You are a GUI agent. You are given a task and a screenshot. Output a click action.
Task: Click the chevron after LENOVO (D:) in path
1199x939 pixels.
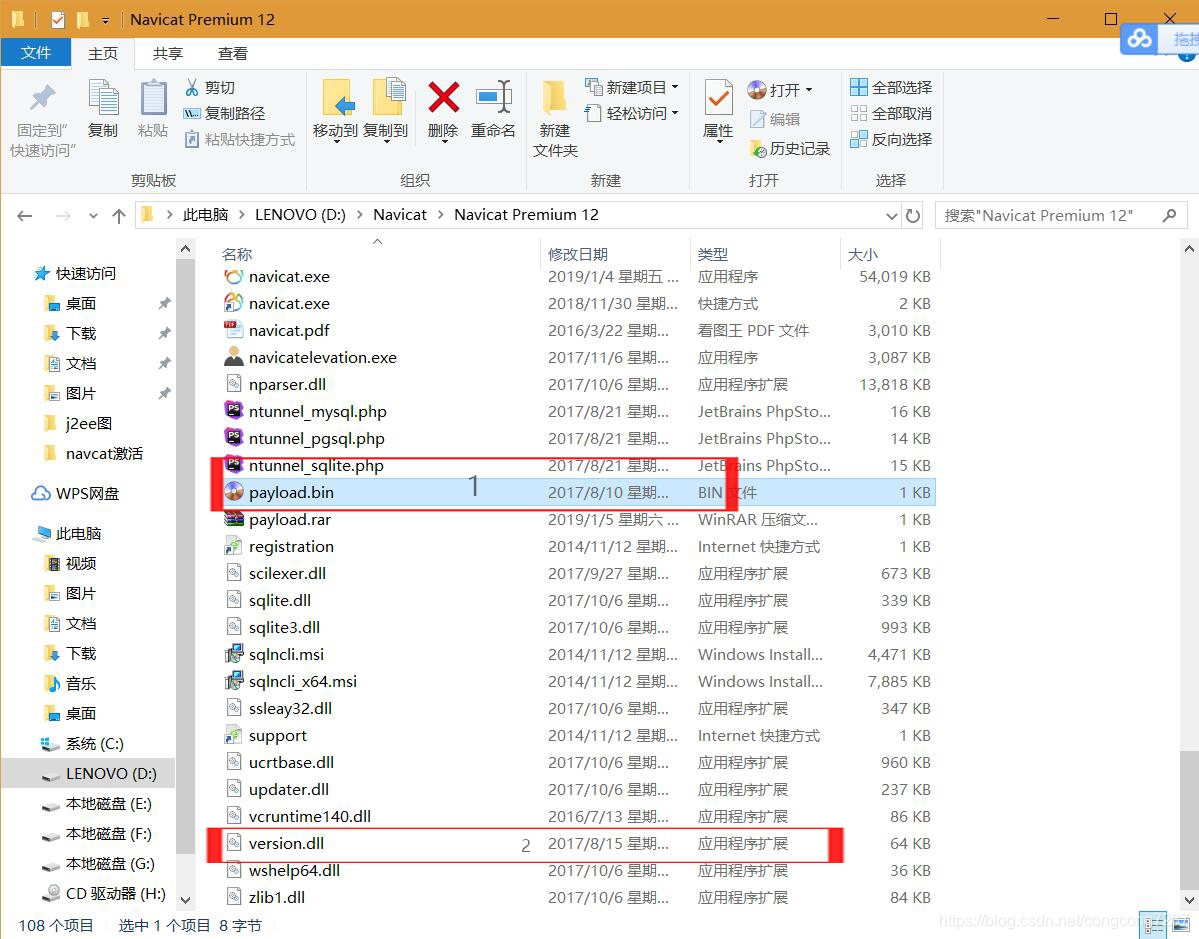[359, 215]
